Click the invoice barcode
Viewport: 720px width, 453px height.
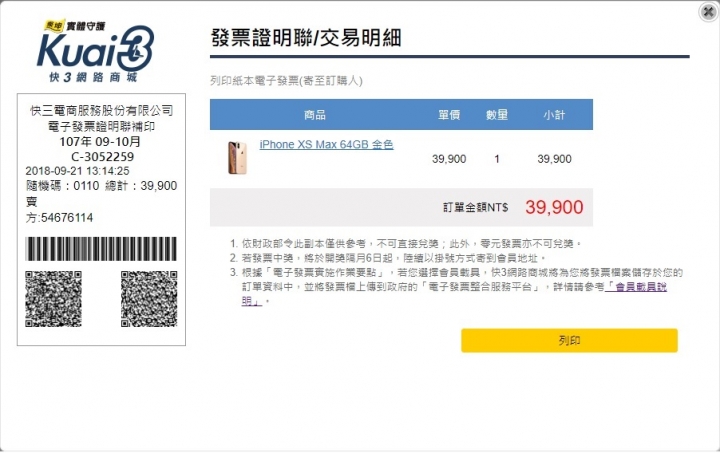(101, 249)
